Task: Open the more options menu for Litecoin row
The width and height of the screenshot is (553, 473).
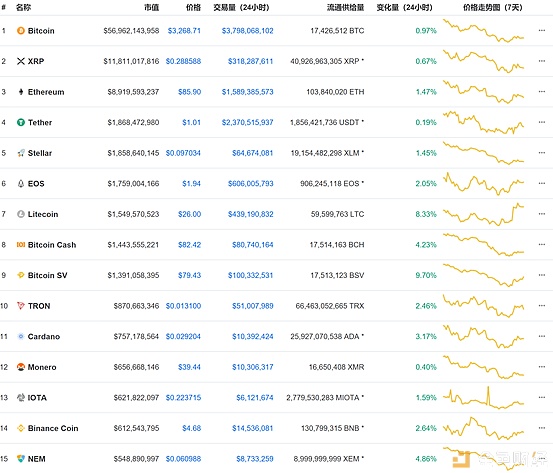Action: pos(542,214)
